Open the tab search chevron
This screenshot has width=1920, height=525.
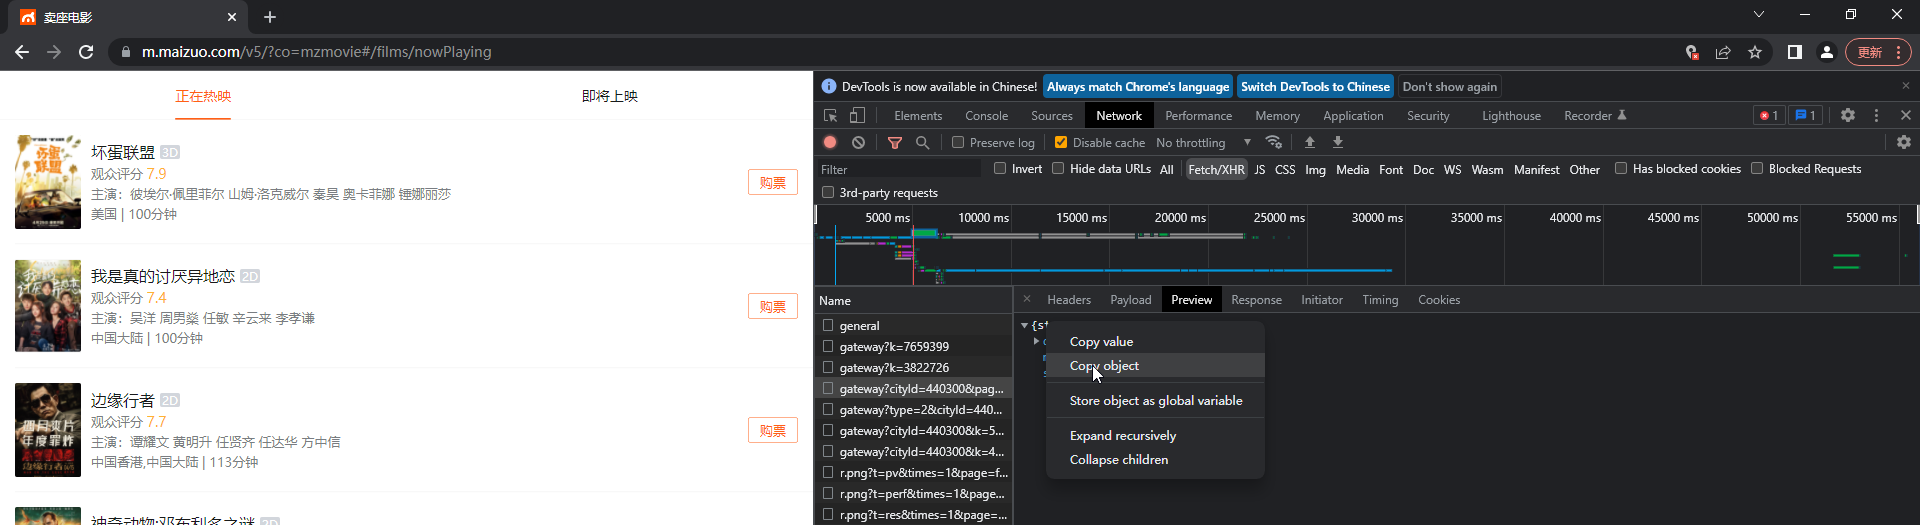(x=1759, y=14)
